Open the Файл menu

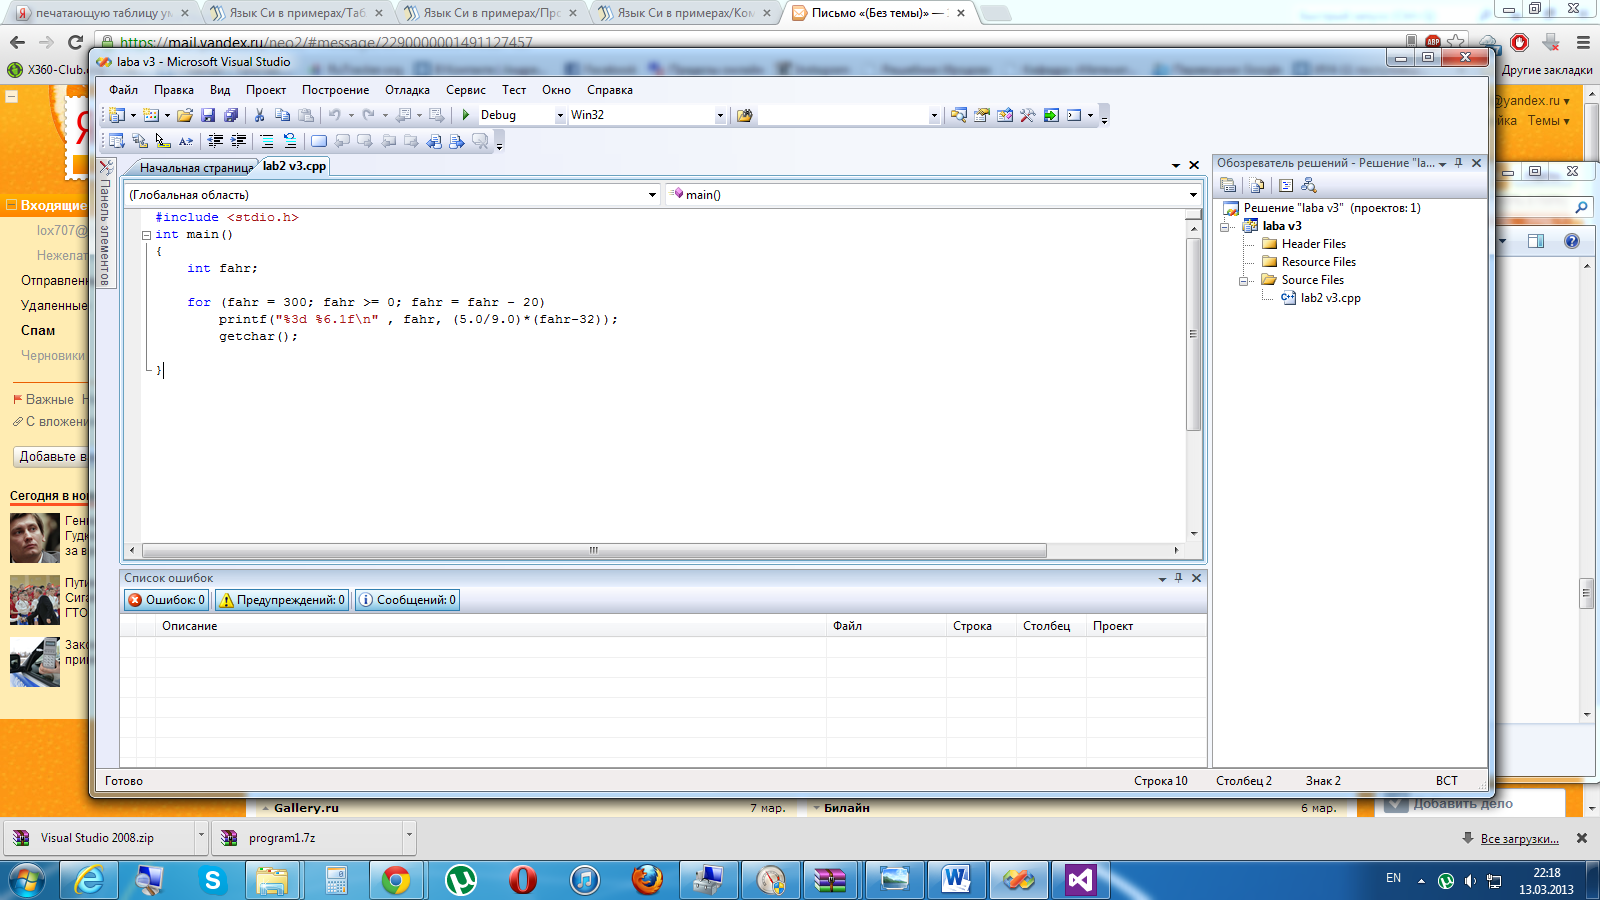pos(124,90)
